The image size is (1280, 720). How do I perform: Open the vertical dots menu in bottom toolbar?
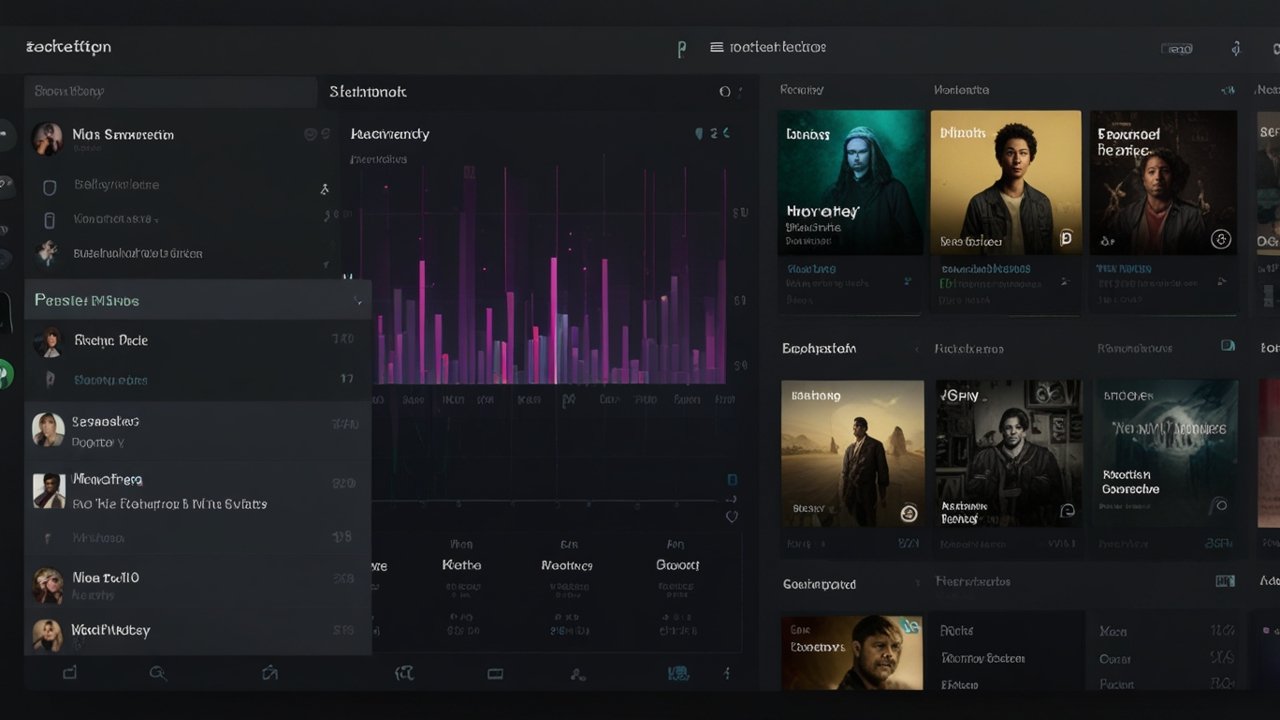727,673
